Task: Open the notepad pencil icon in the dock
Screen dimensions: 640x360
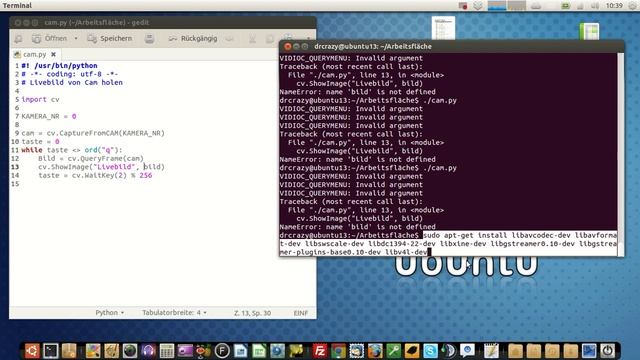Action: [x=491, y=351]
